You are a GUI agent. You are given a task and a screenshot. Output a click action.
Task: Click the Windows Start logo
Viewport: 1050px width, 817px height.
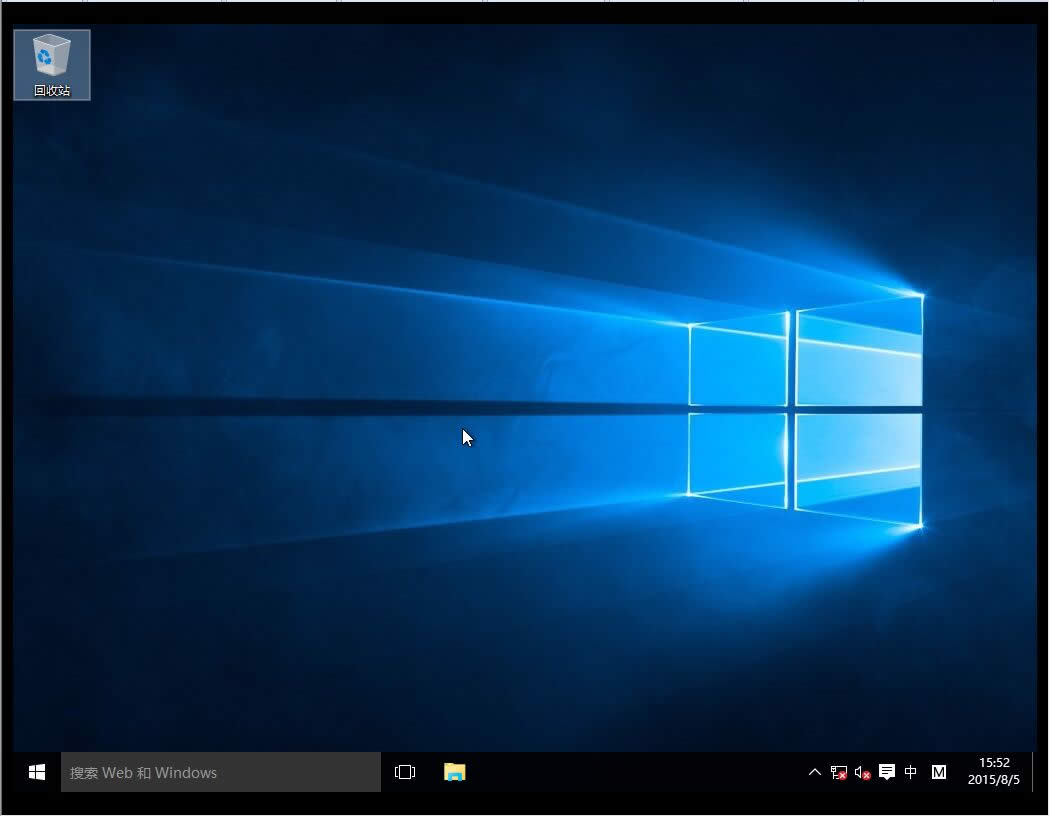(x=36, y=772)
